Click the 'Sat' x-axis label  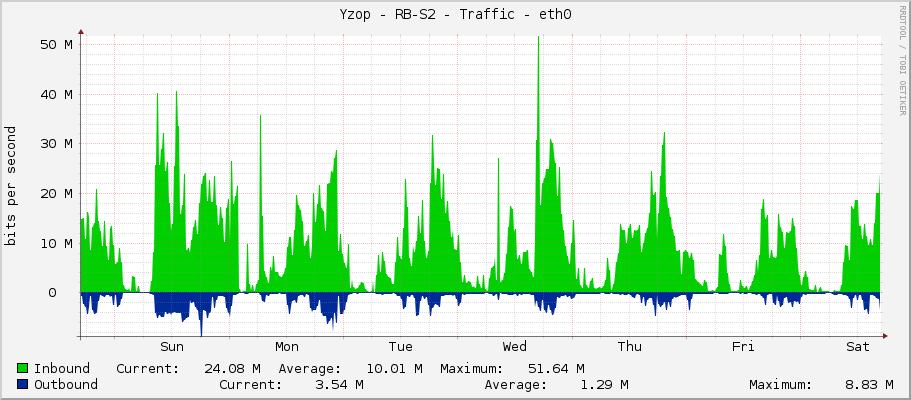click(858, 347)
